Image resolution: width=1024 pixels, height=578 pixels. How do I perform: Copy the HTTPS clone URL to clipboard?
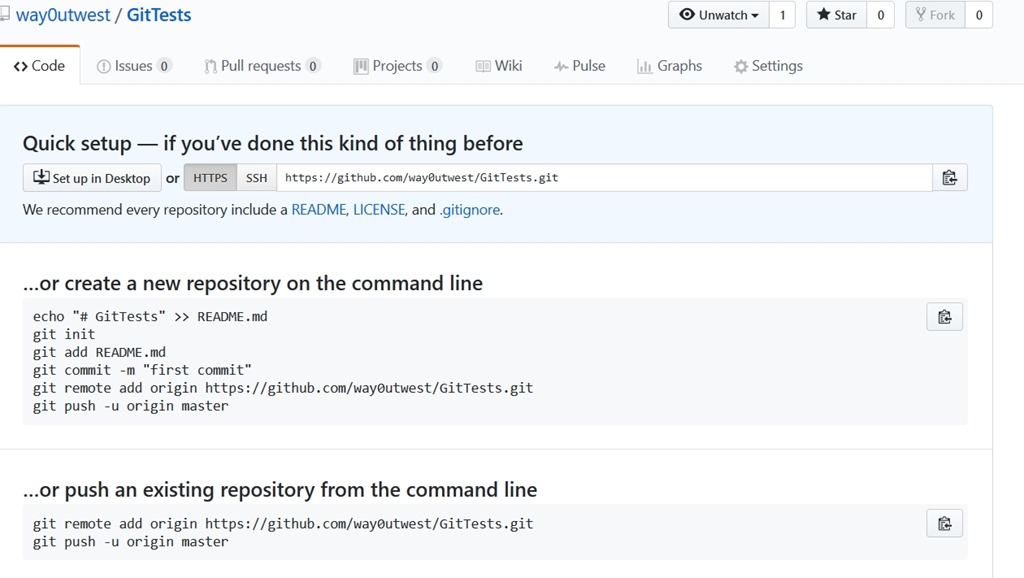click(949, 178)
